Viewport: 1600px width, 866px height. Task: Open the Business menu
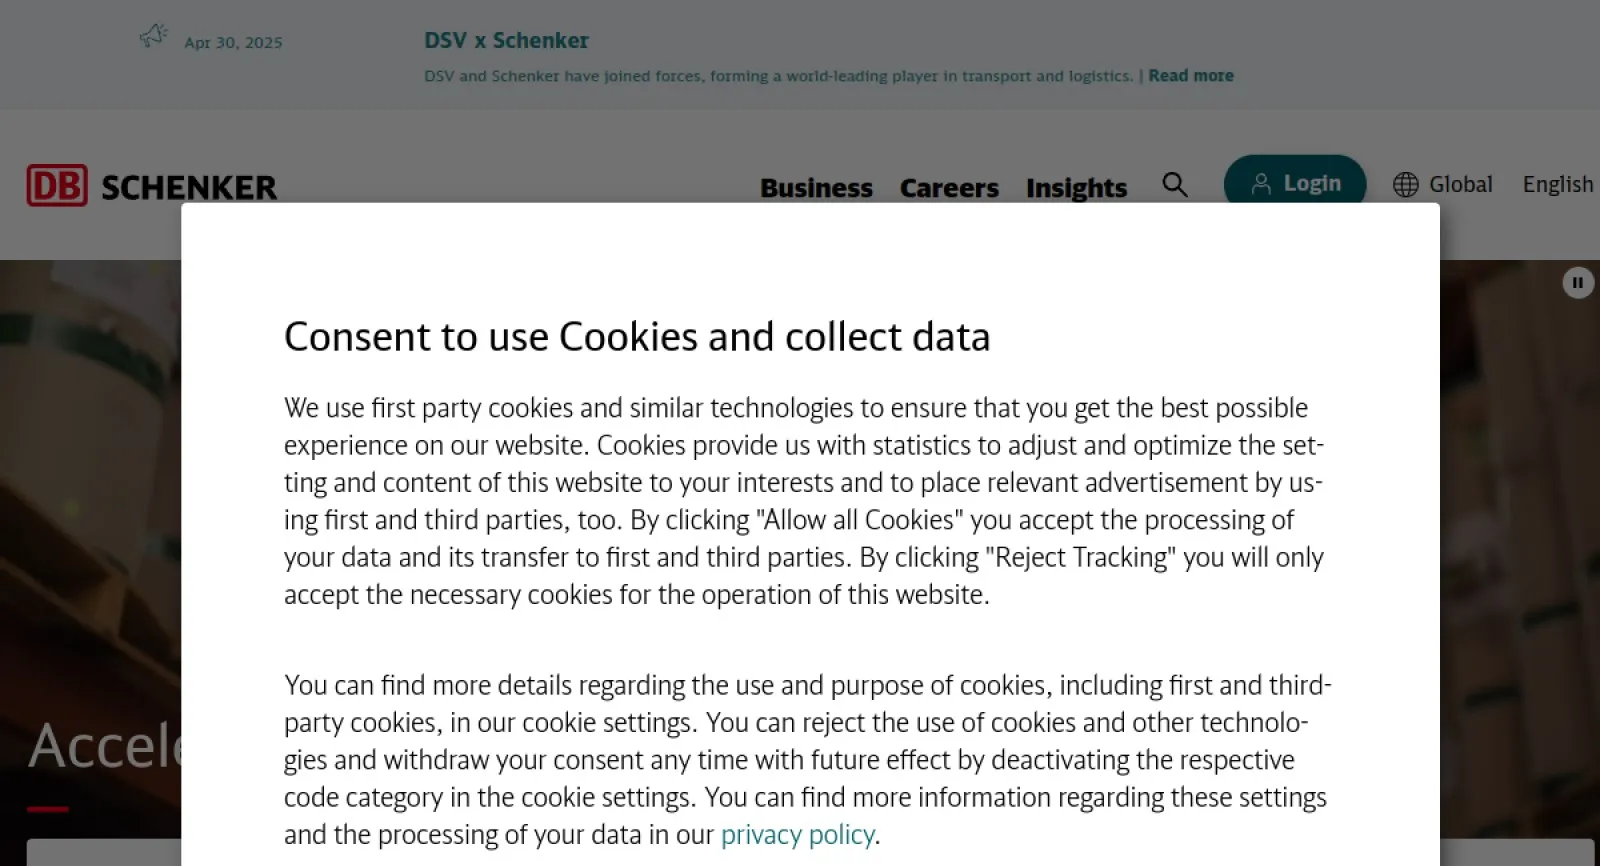pos(816,188)
